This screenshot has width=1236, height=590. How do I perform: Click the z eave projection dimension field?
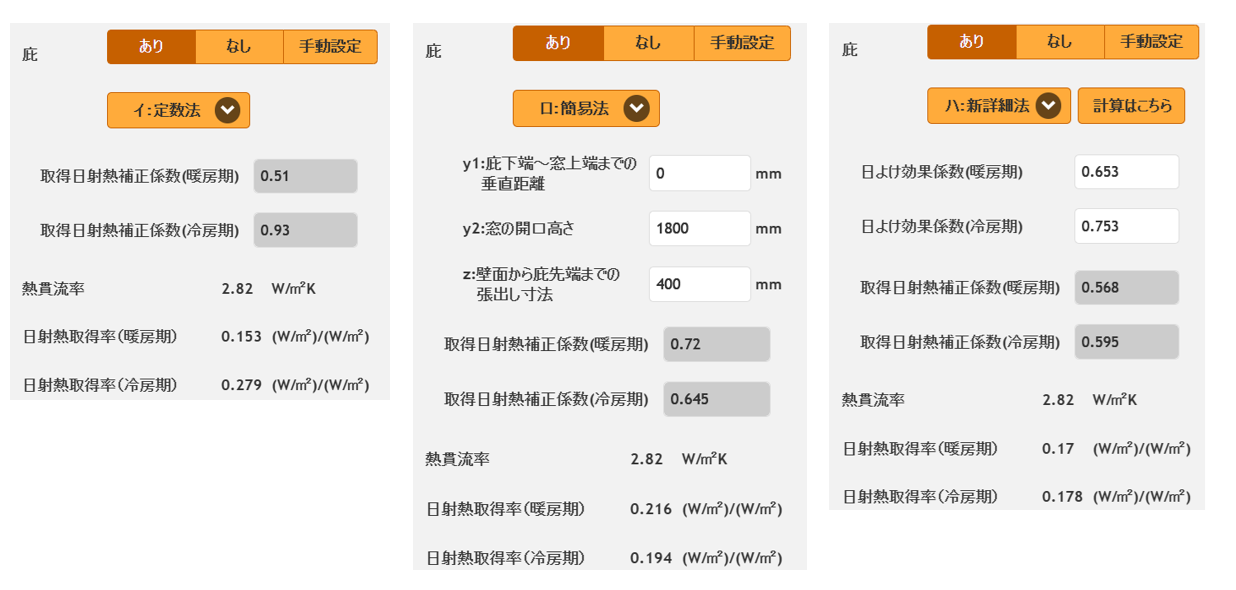coord(699,284)
